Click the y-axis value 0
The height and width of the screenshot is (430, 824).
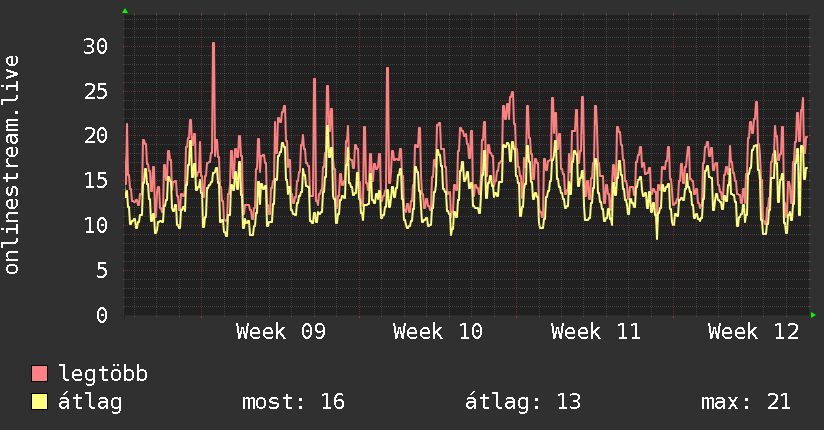tap(102, 315)
